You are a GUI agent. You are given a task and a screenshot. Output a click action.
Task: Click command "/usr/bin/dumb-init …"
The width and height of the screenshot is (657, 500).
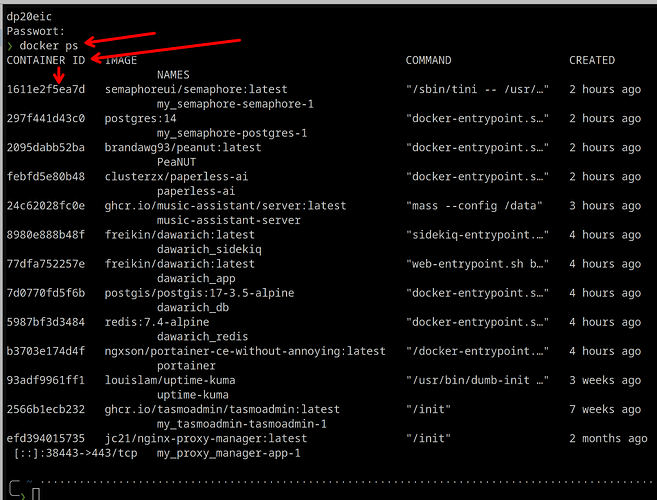(x=477, y=381)
